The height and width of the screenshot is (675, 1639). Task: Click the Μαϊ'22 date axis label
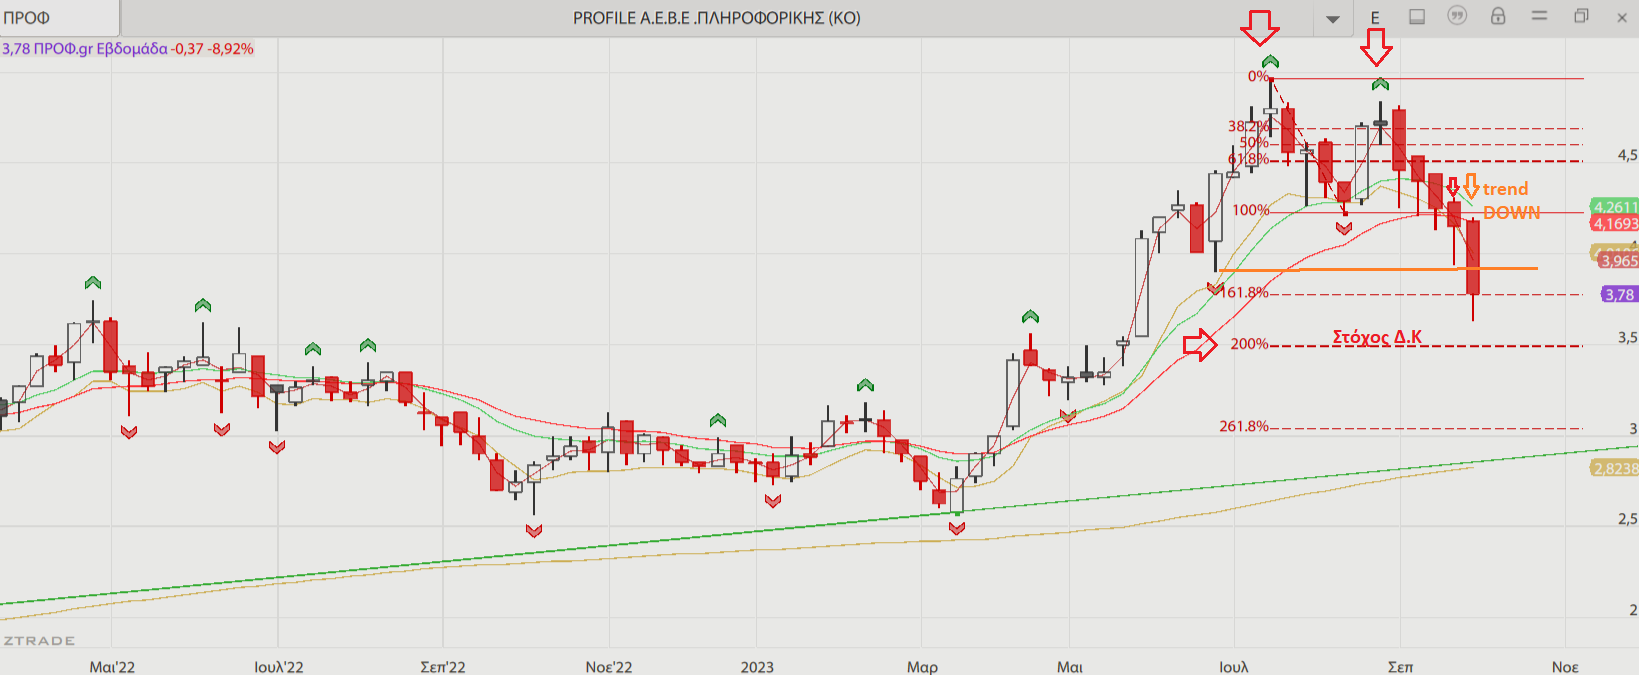pyautogui.click(x=112, y=667)
